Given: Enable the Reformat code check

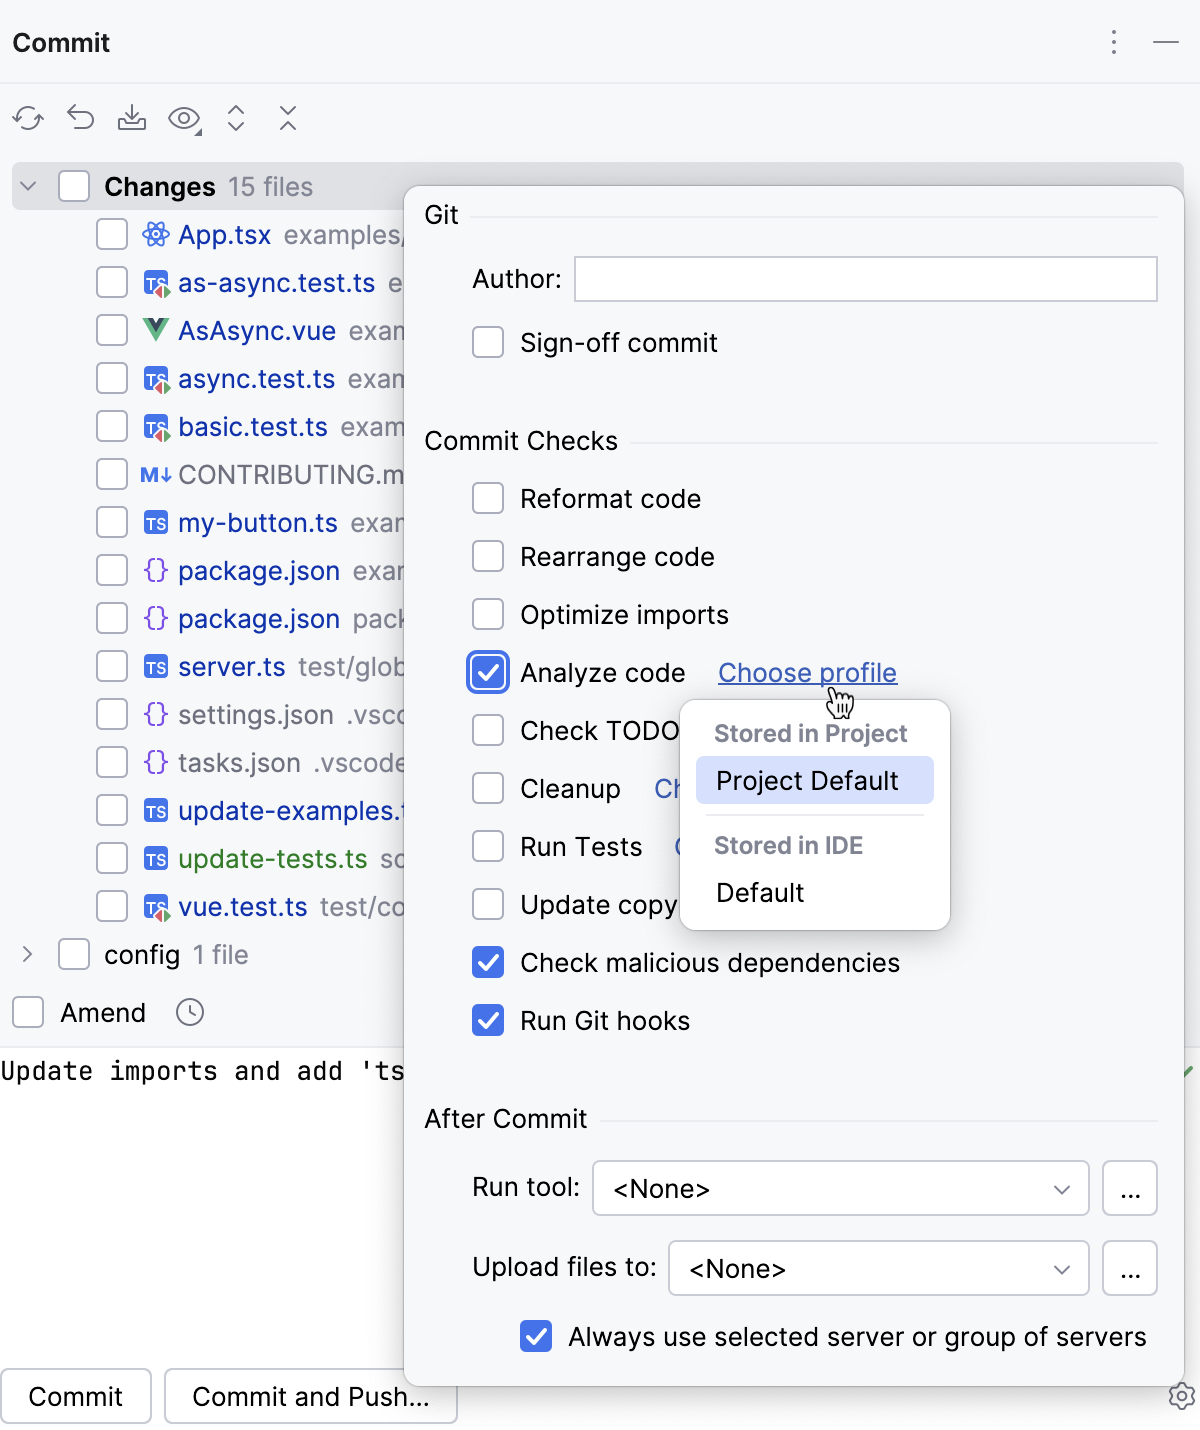Looking at the screenshot, I should pyautogui.click(x=487, y=498).
